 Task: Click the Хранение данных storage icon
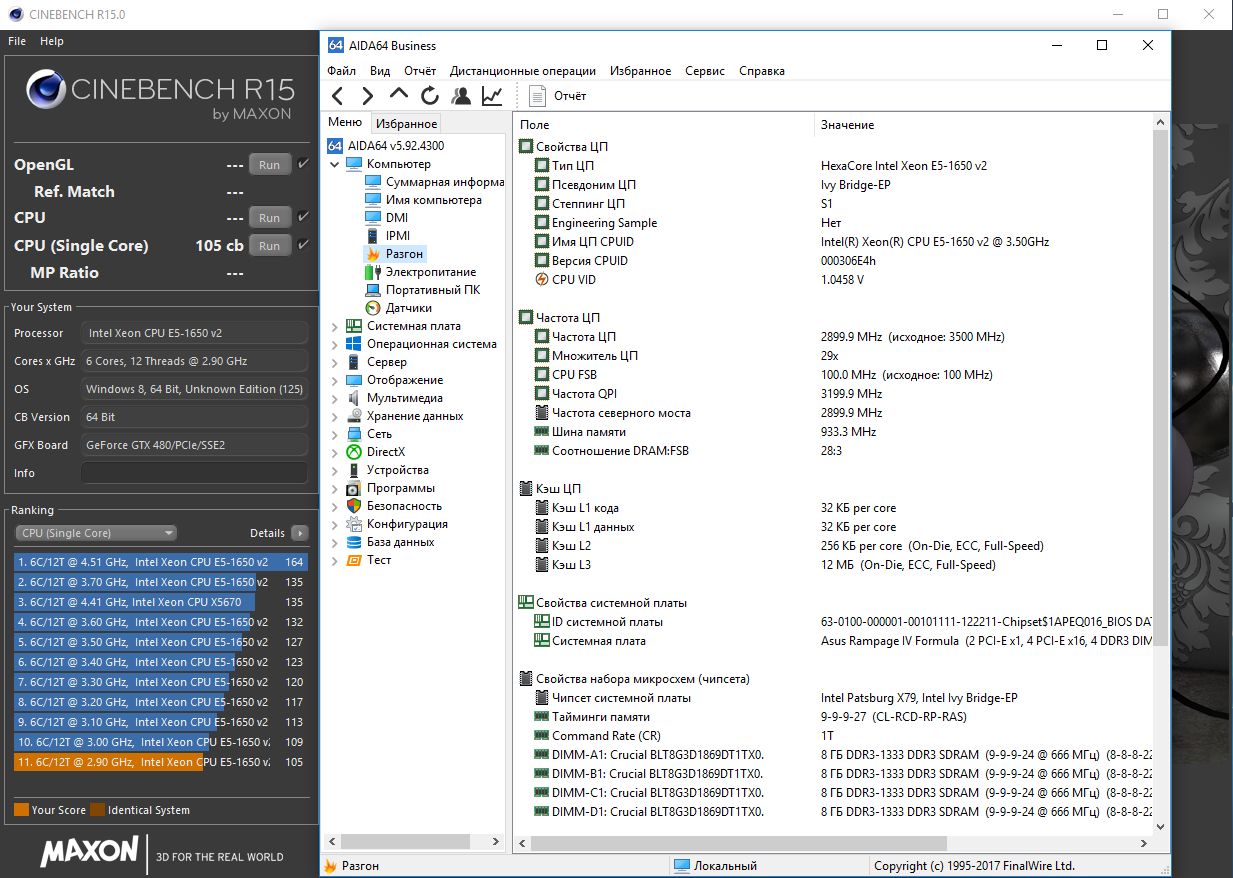pyautogui.click(x=354, y=416)
